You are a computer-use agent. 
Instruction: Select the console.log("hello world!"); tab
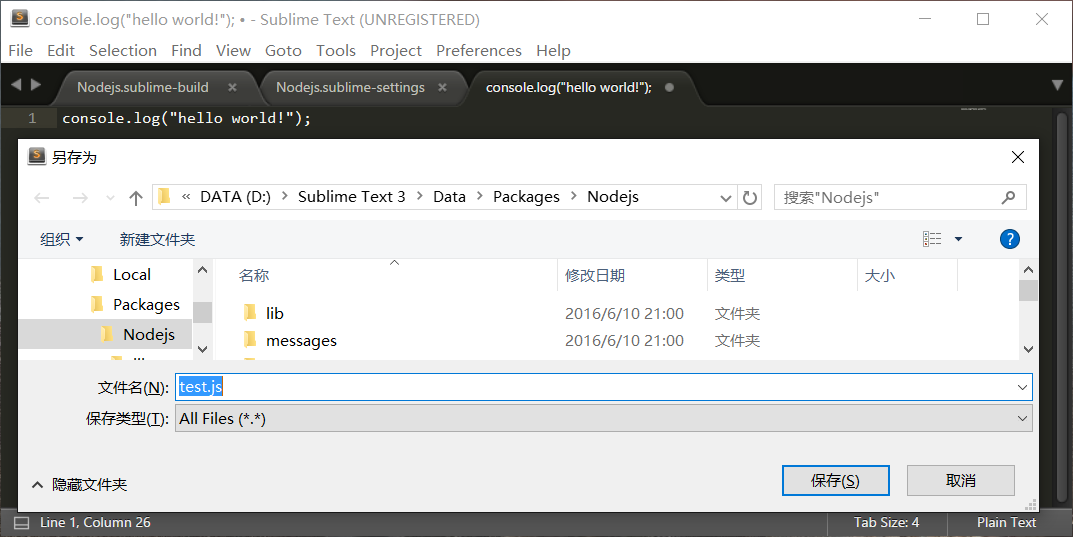(x=569, y=88)
